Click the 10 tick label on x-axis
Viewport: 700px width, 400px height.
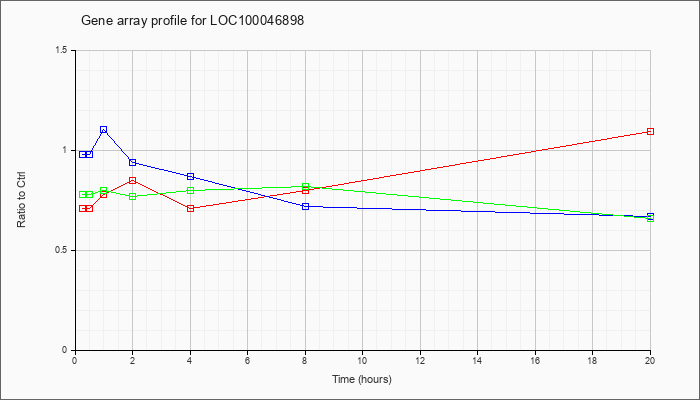[362, 360]
